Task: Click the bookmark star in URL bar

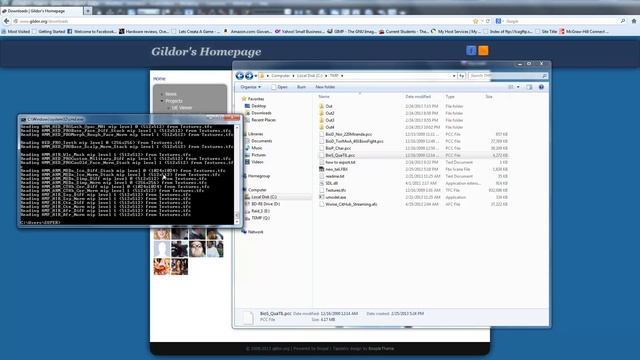Action: (x=475, y=21)
